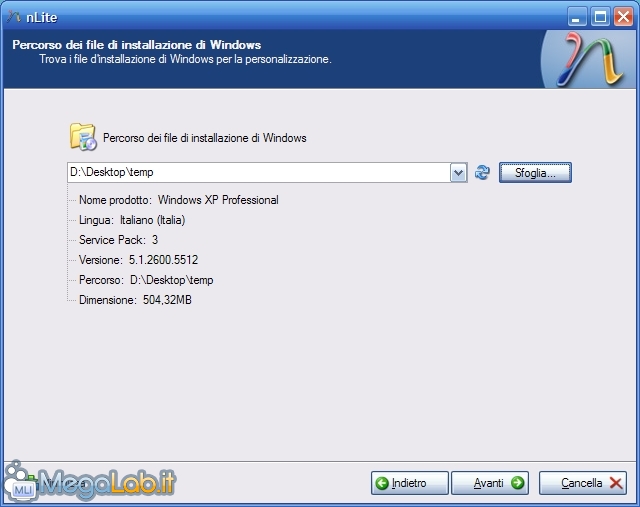Maximize the nLite window
The height and width of the screenshot is (507, 640).
pos(600,17)
